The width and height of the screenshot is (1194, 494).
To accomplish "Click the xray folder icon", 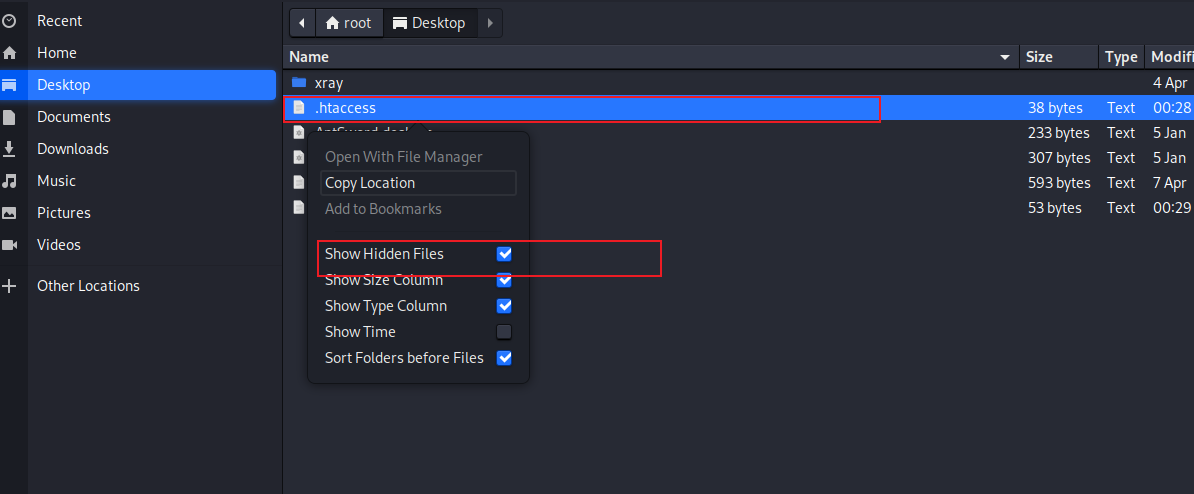I will [298, 83].
